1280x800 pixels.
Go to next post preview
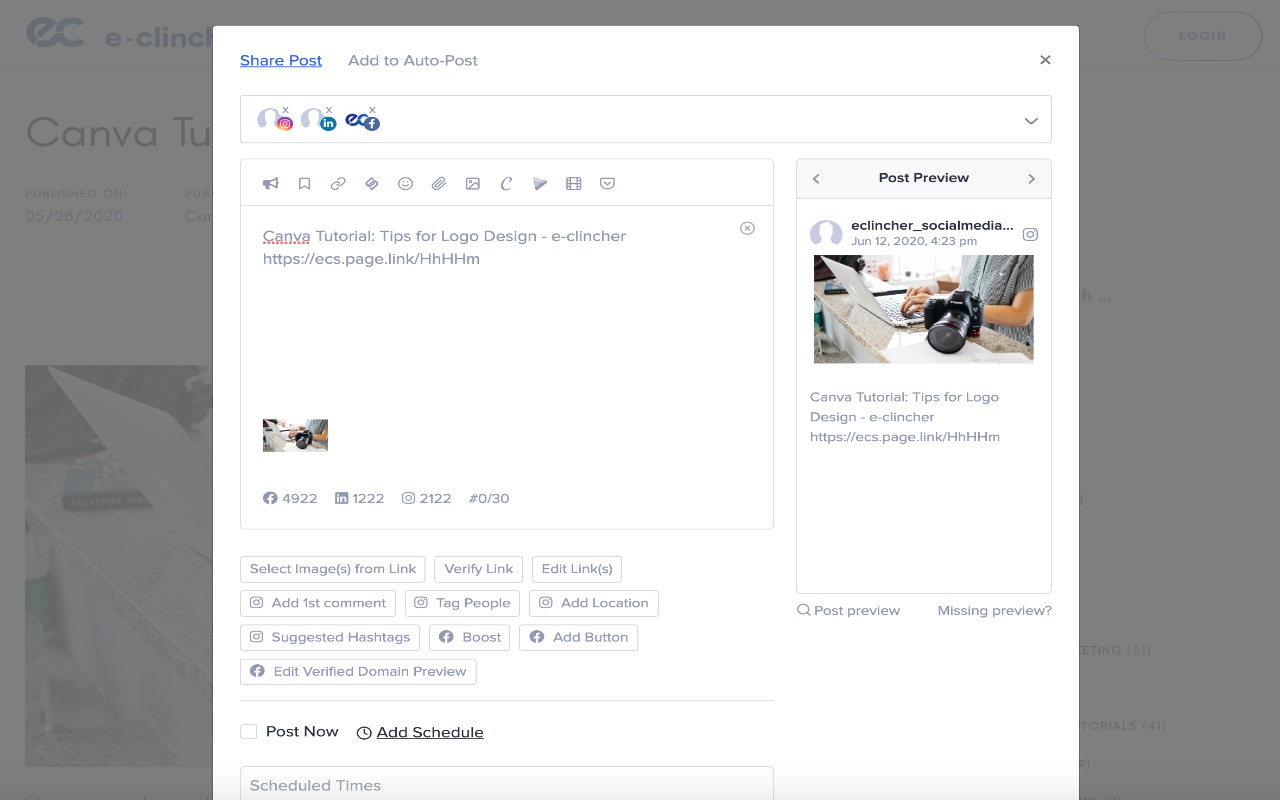coord(1031,179)
